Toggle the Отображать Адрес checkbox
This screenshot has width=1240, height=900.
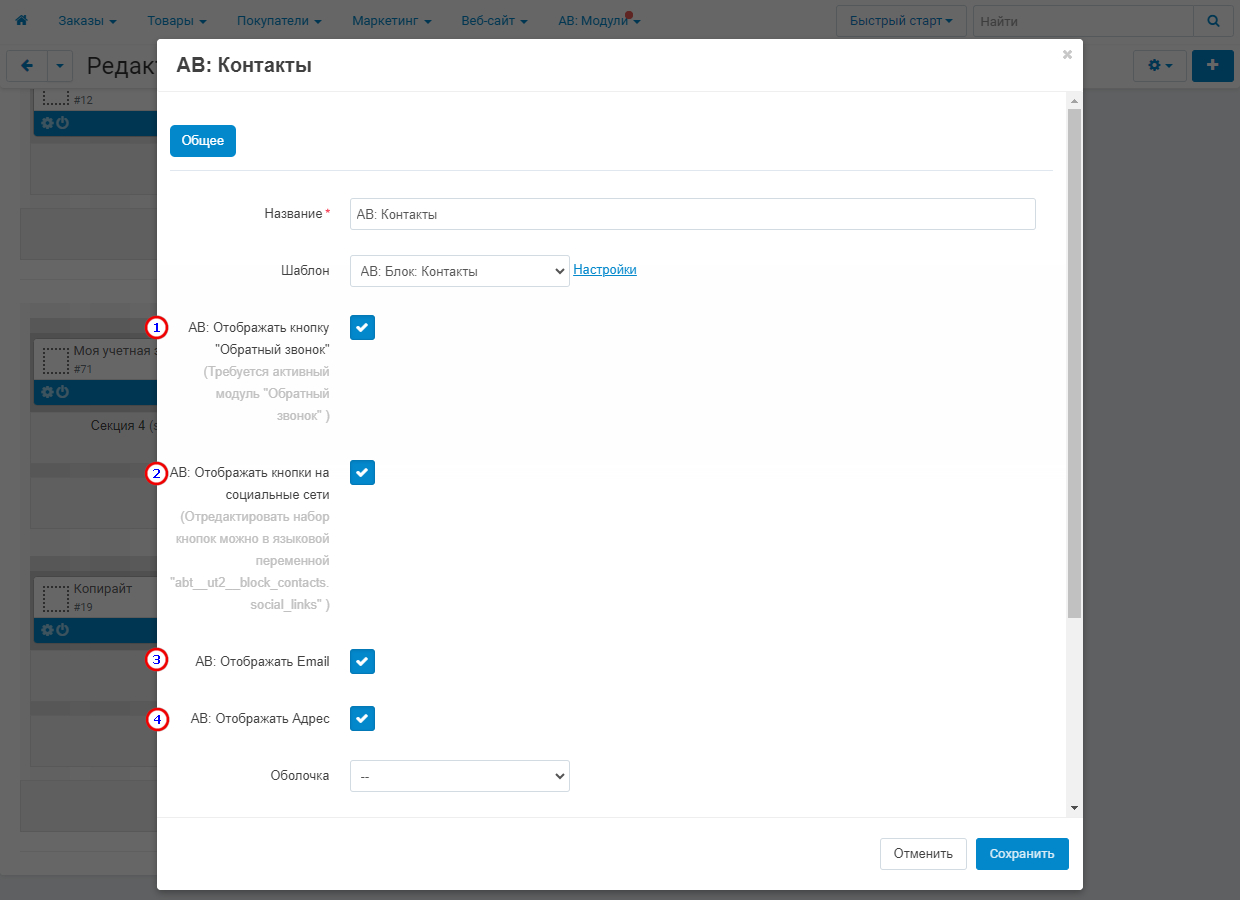362,718
